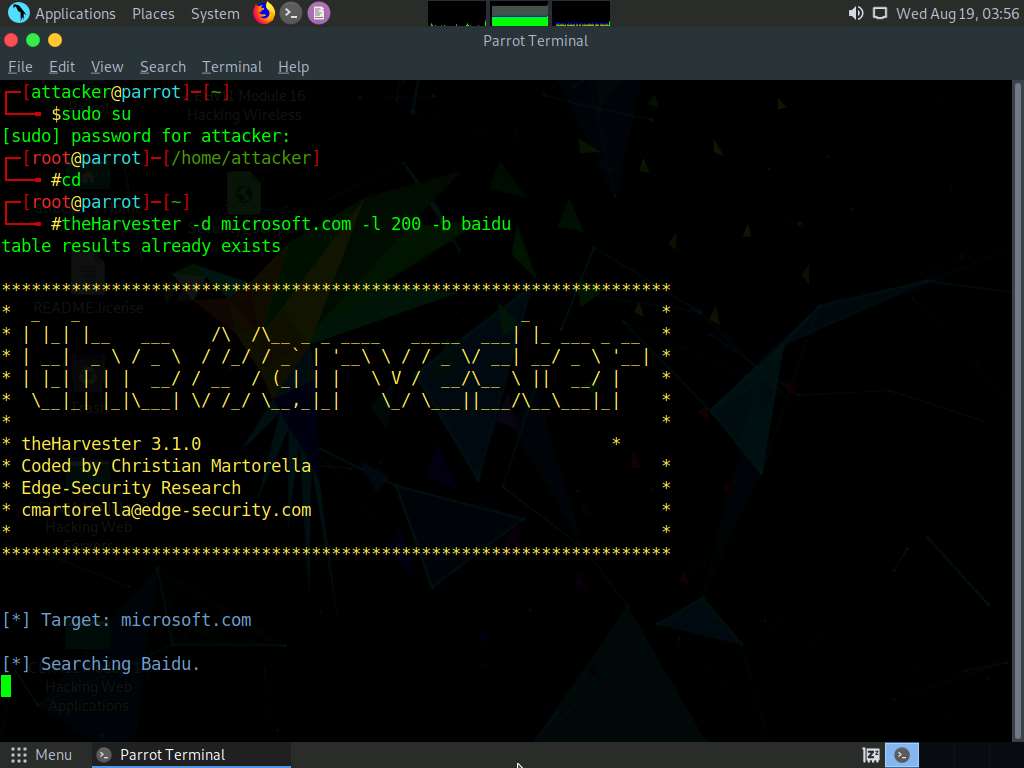Open the View menu
The image size is (1024, 768).
[107, 67]
